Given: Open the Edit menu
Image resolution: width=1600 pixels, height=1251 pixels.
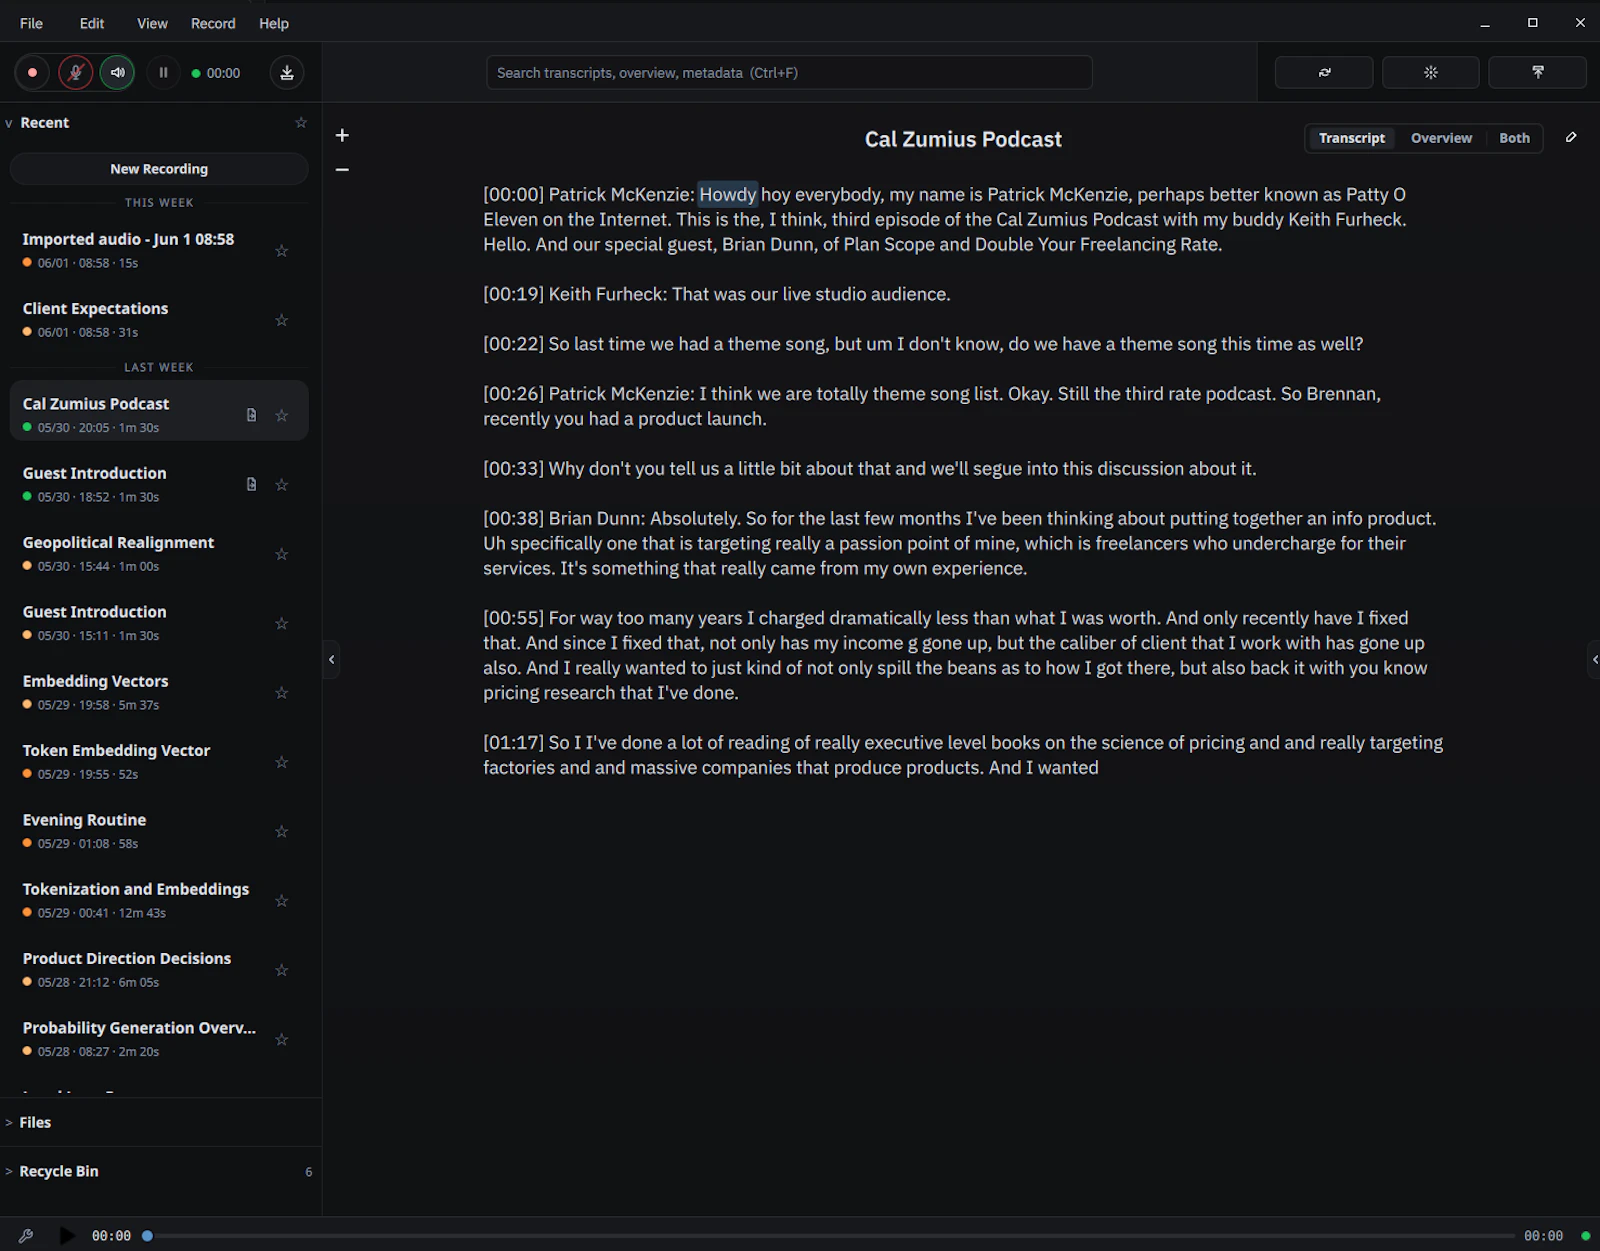Looking at the screenshot, I should 92,23.
